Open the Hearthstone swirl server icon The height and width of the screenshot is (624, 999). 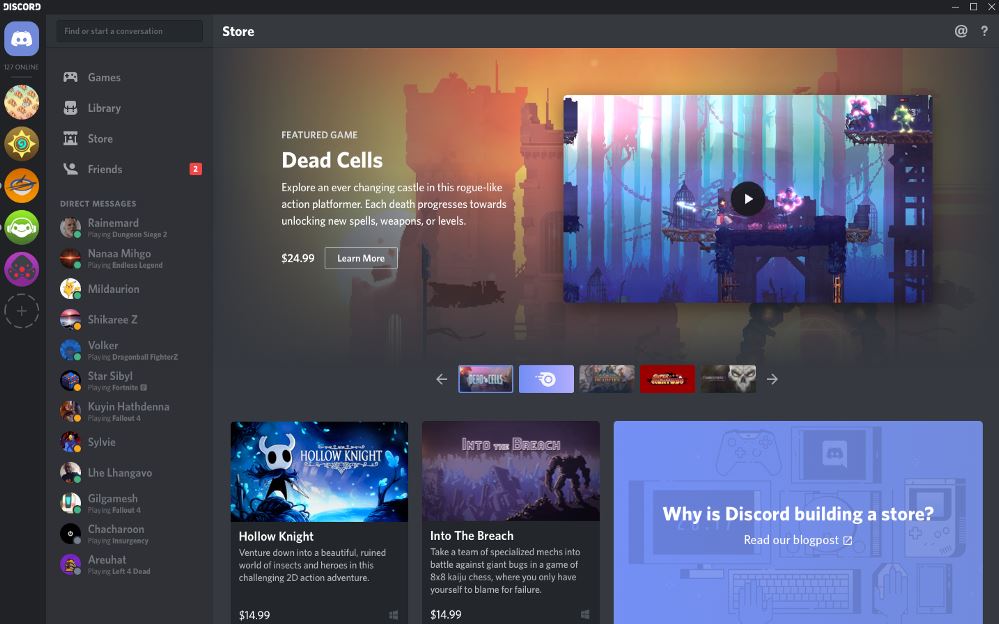22,144
